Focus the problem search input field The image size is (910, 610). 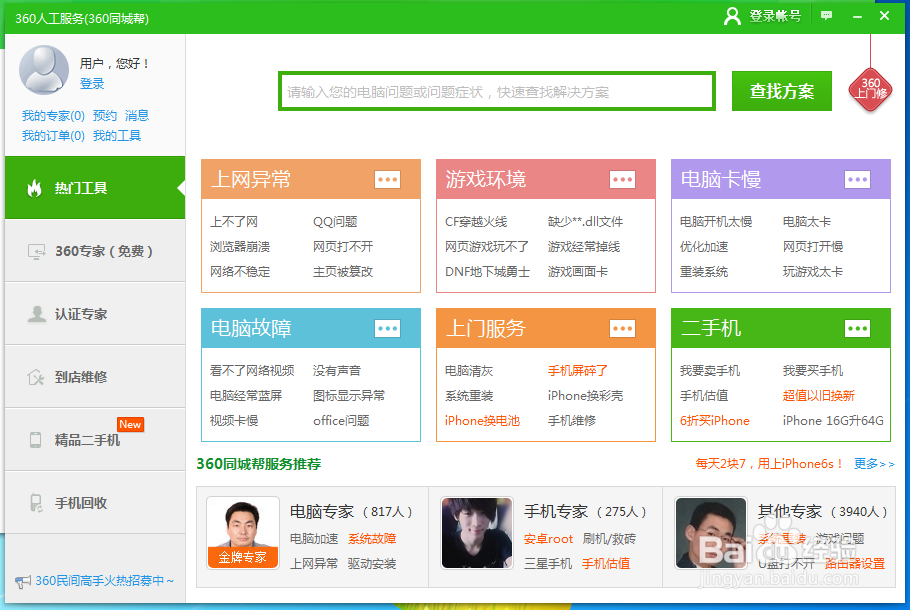(497, 91)
